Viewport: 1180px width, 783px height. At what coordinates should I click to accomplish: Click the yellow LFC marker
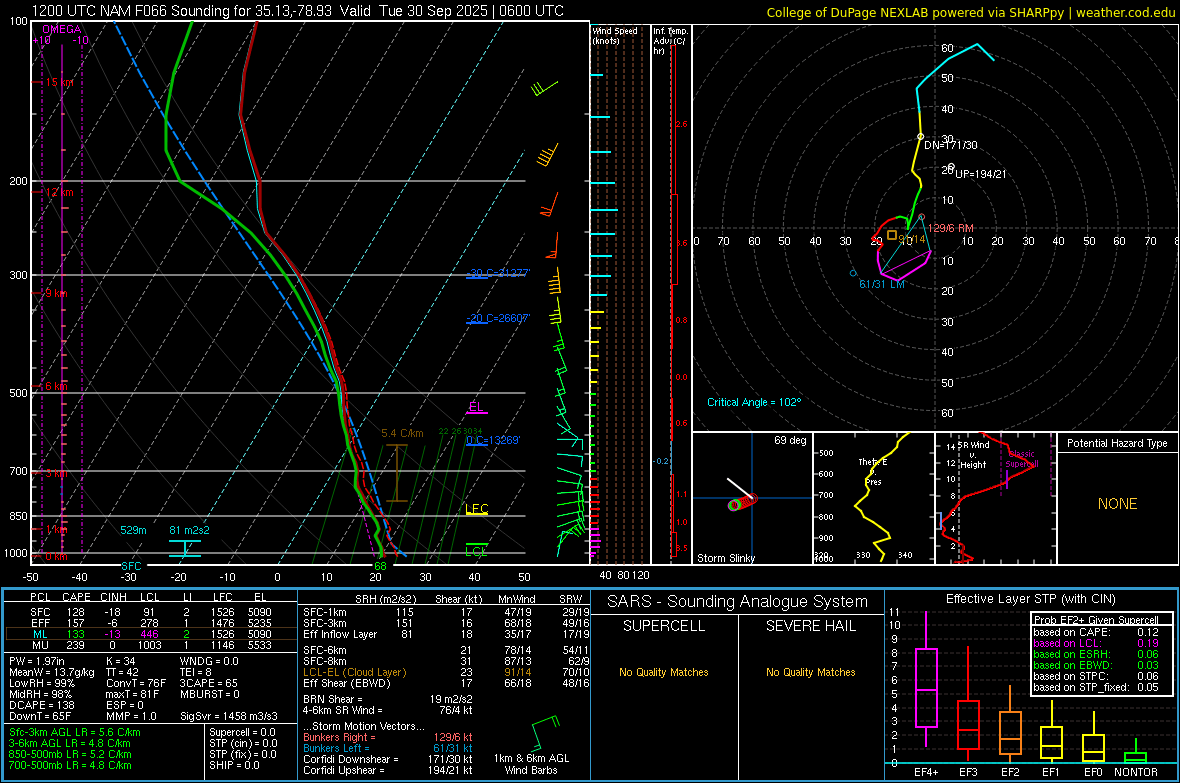[477, 509]
